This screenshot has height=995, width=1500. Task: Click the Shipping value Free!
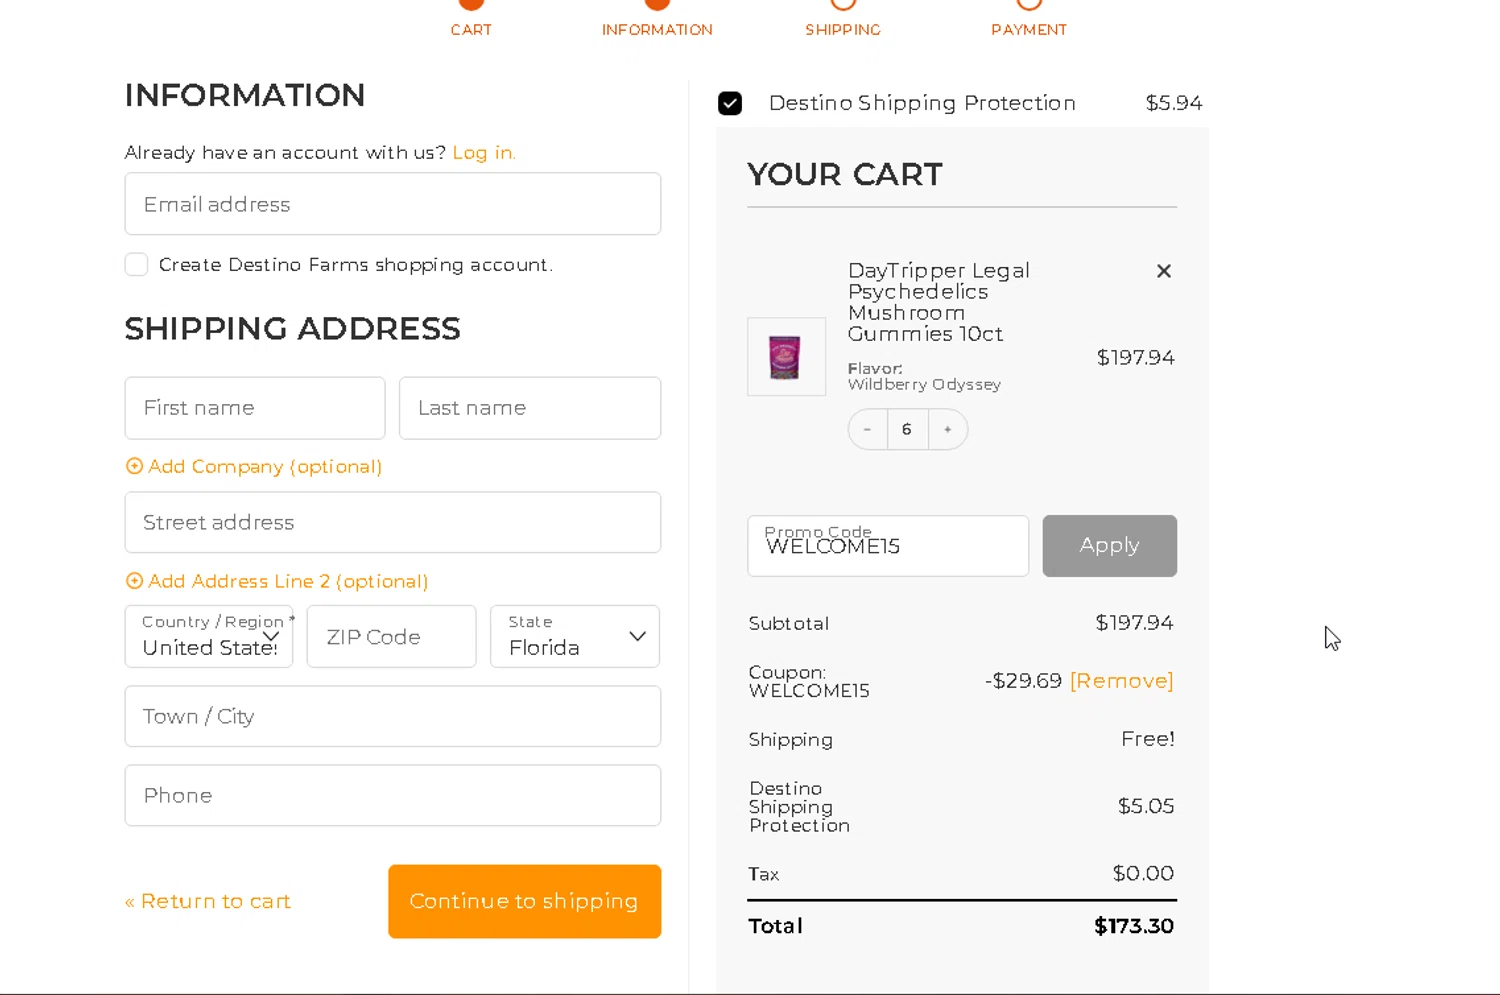click(1148, 739)
